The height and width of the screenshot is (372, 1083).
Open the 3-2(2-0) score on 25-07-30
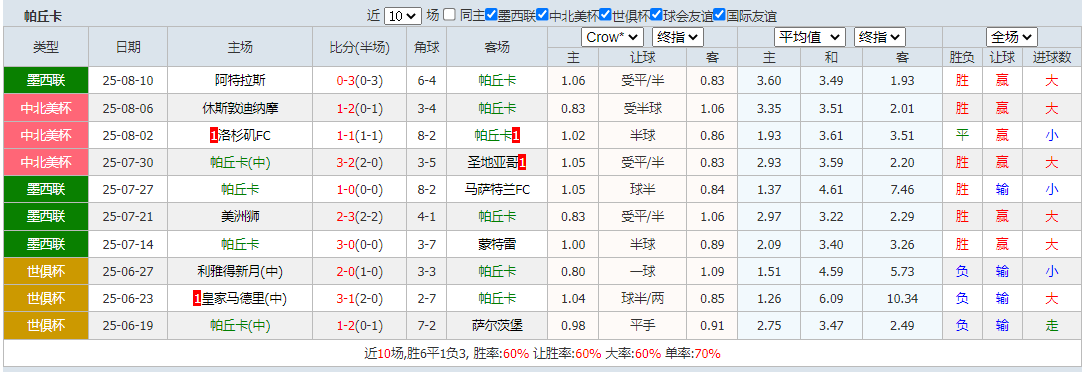tap(359, 163)
